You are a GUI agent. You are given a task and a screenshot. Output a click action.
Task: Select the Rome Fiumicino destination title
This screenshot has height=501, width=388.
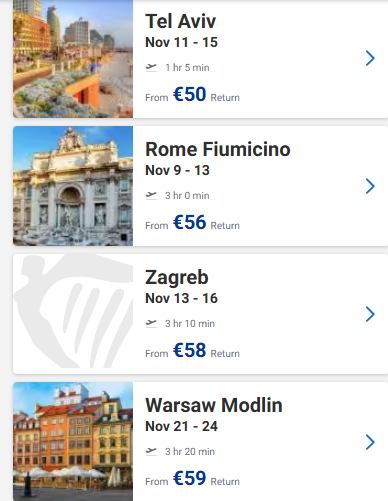point(218,149)
